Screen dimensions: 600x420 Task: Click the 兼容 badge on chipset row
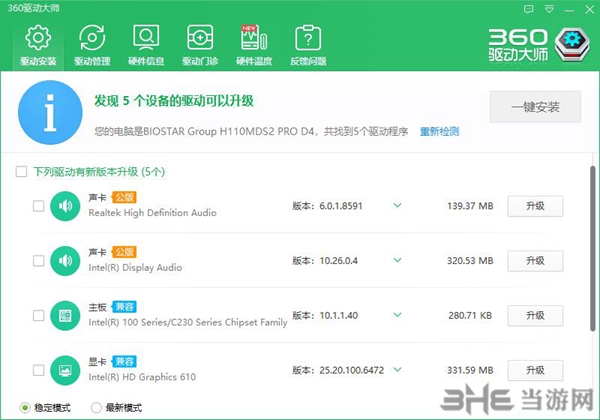pos(124,307)
